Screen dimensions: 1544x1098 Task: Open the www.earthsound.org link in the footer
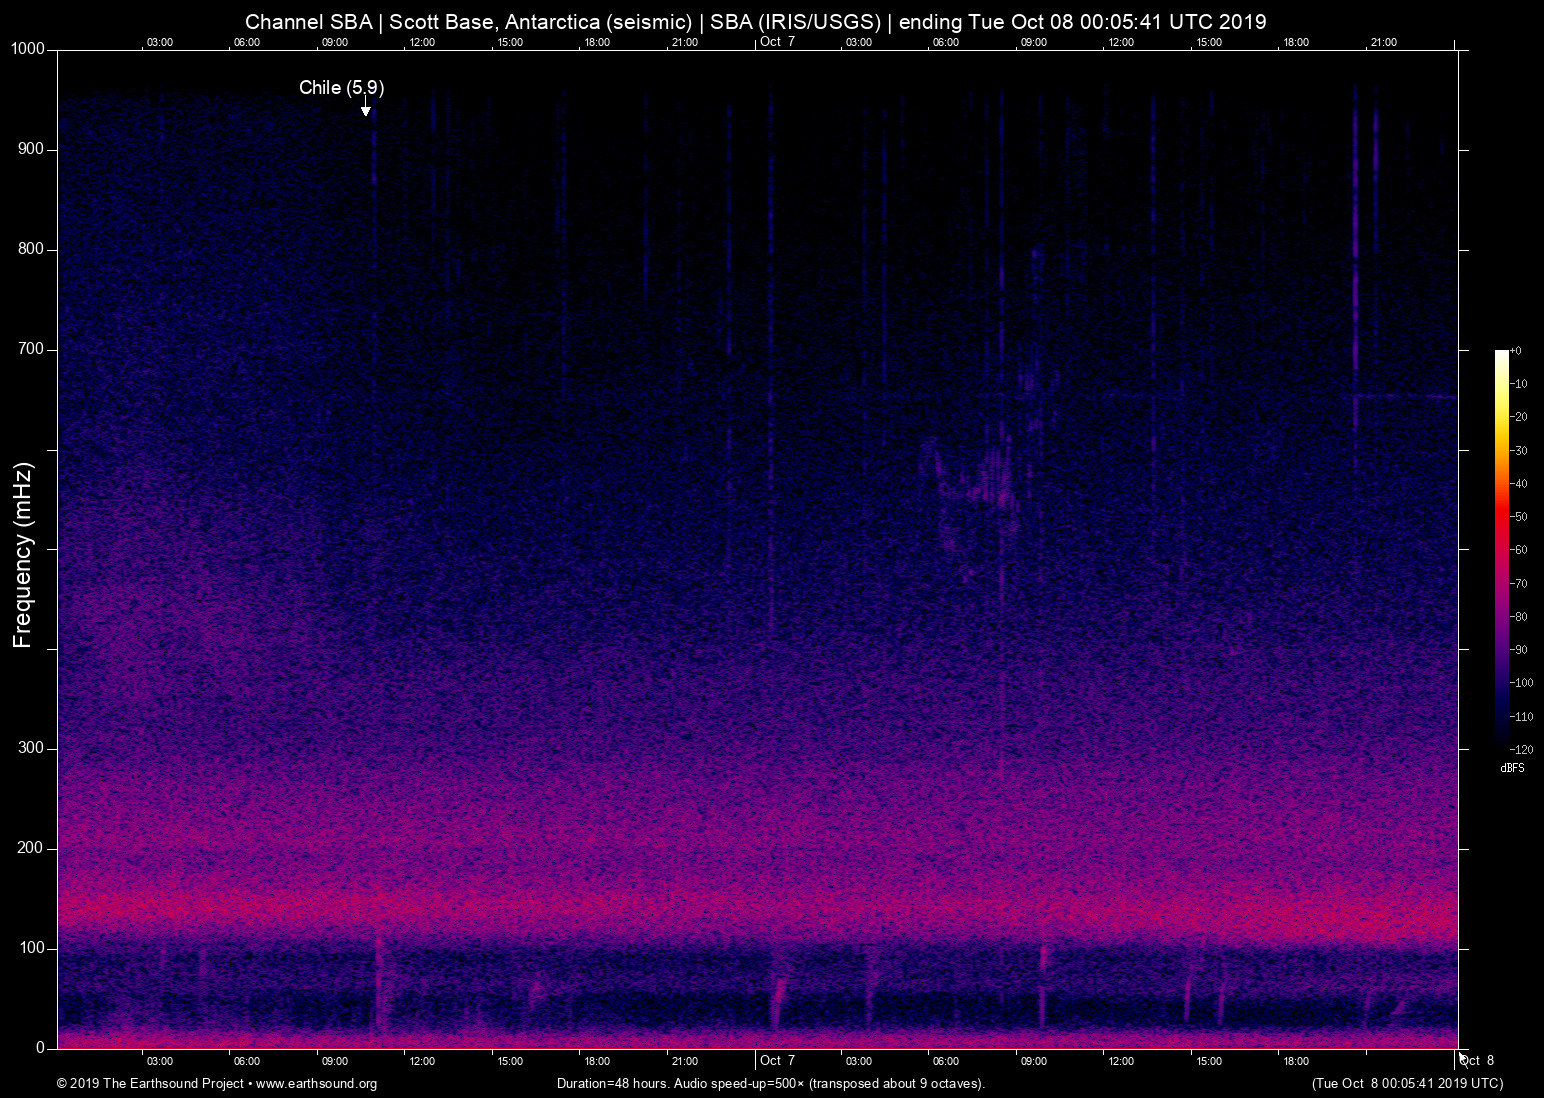(316, 1084)
